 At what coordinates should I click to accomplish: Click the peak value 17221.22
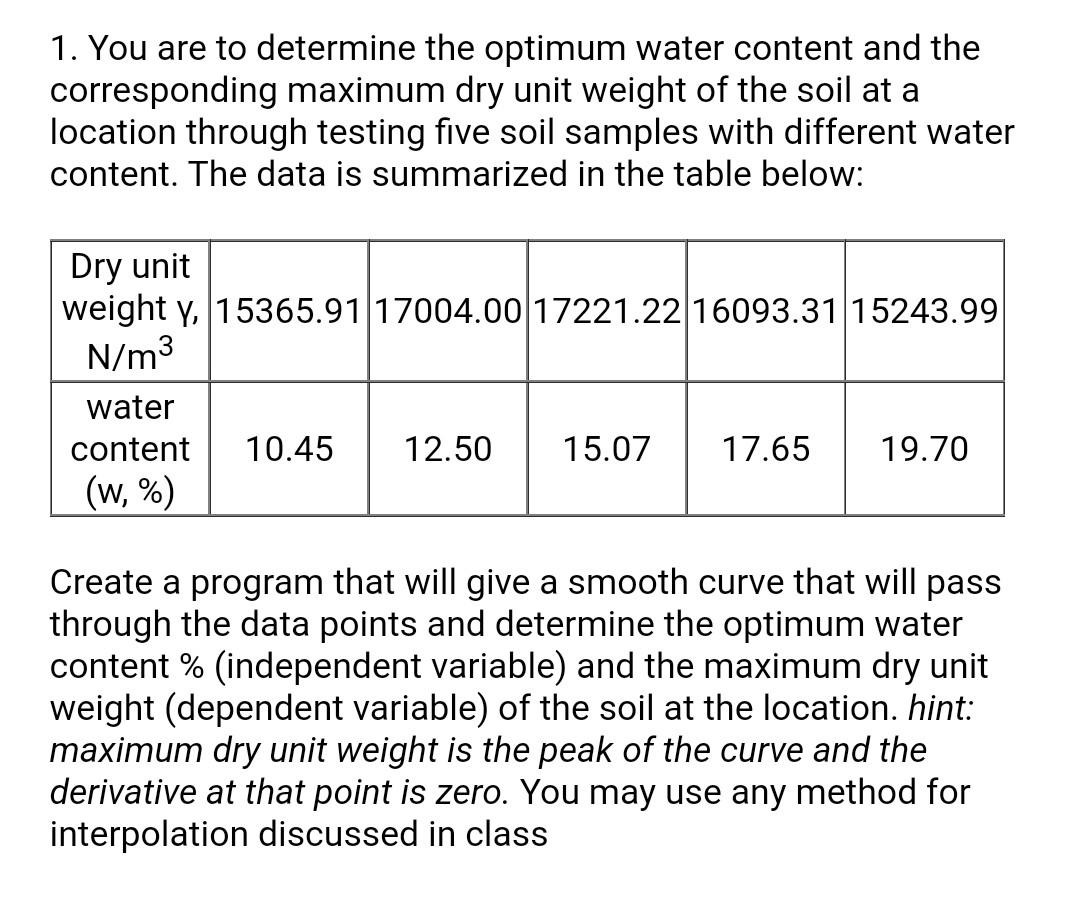pos(607,311)
